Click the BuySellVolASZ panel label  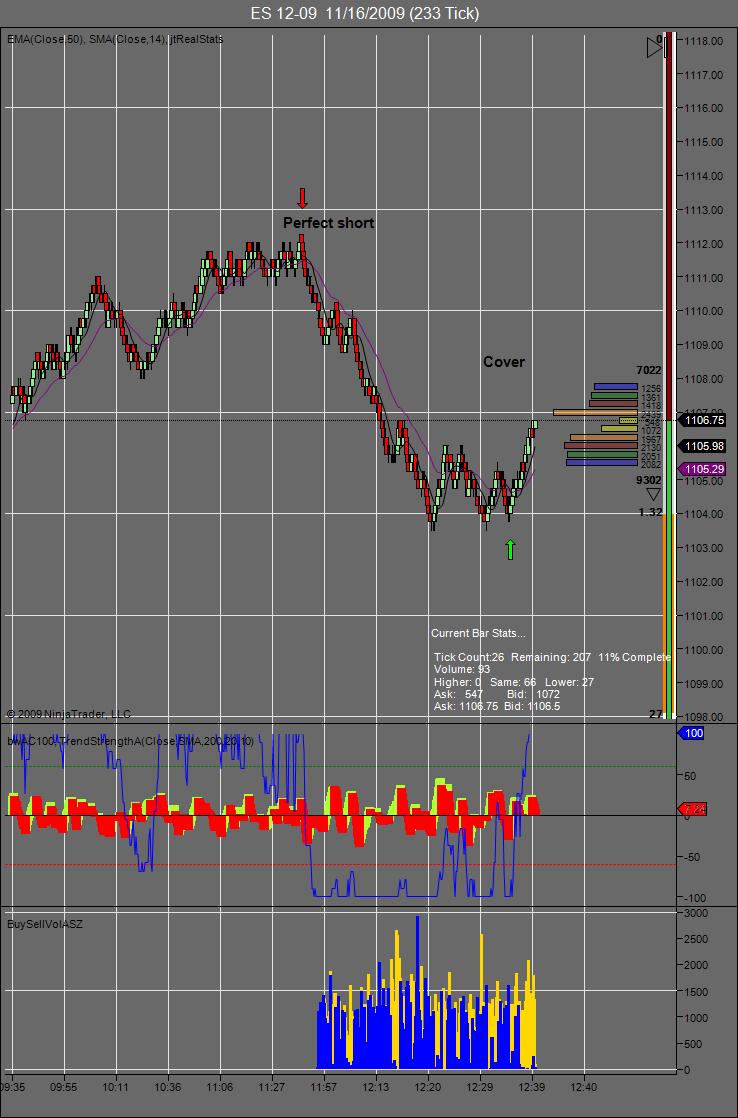[45, 924]
